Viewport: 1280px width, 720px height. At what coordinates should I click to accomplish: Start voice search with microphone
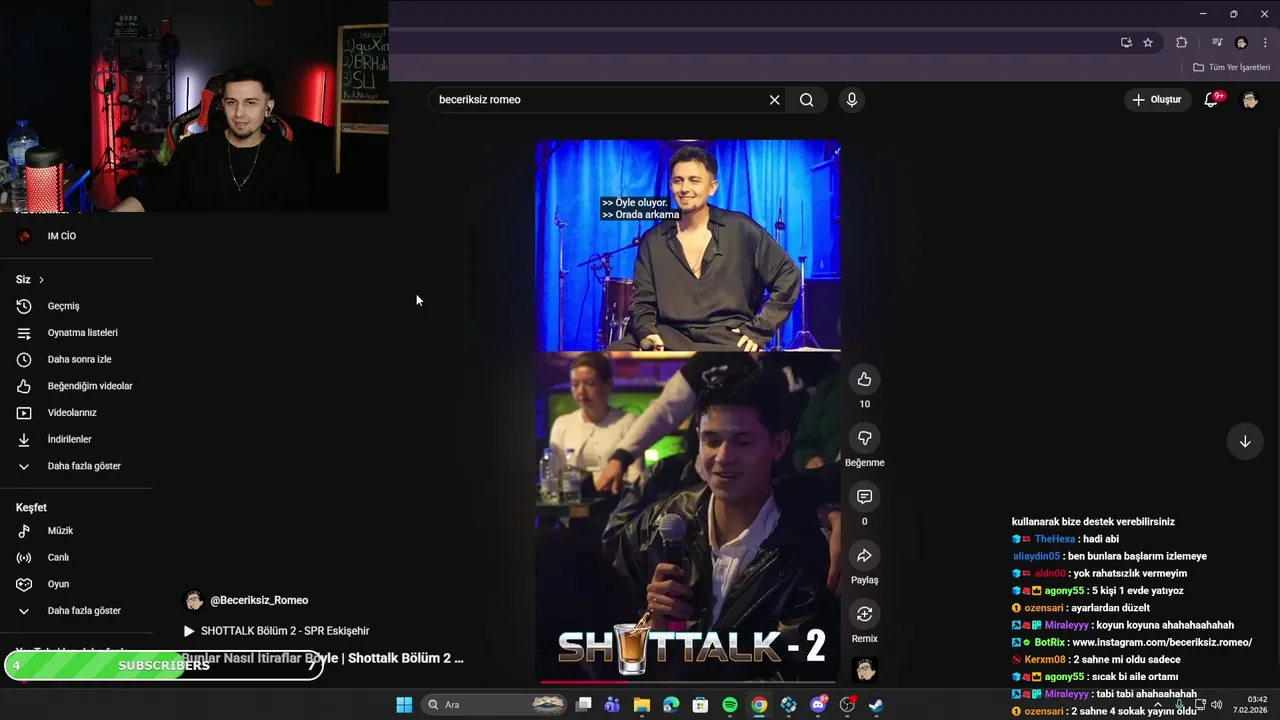pos(852,100)
